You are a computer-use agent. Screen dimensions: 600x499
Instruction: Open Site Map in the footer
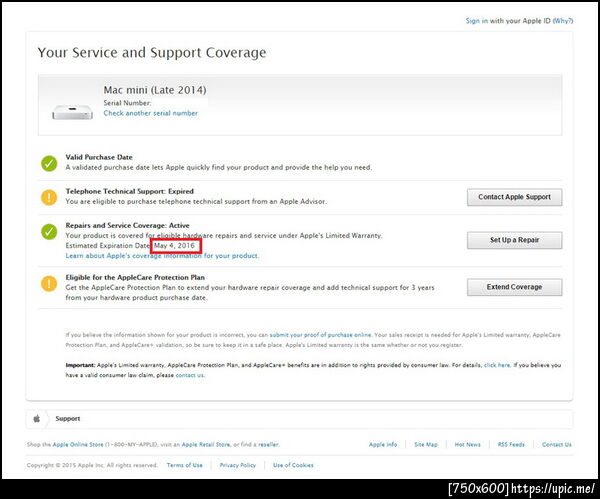coord(426,445)
